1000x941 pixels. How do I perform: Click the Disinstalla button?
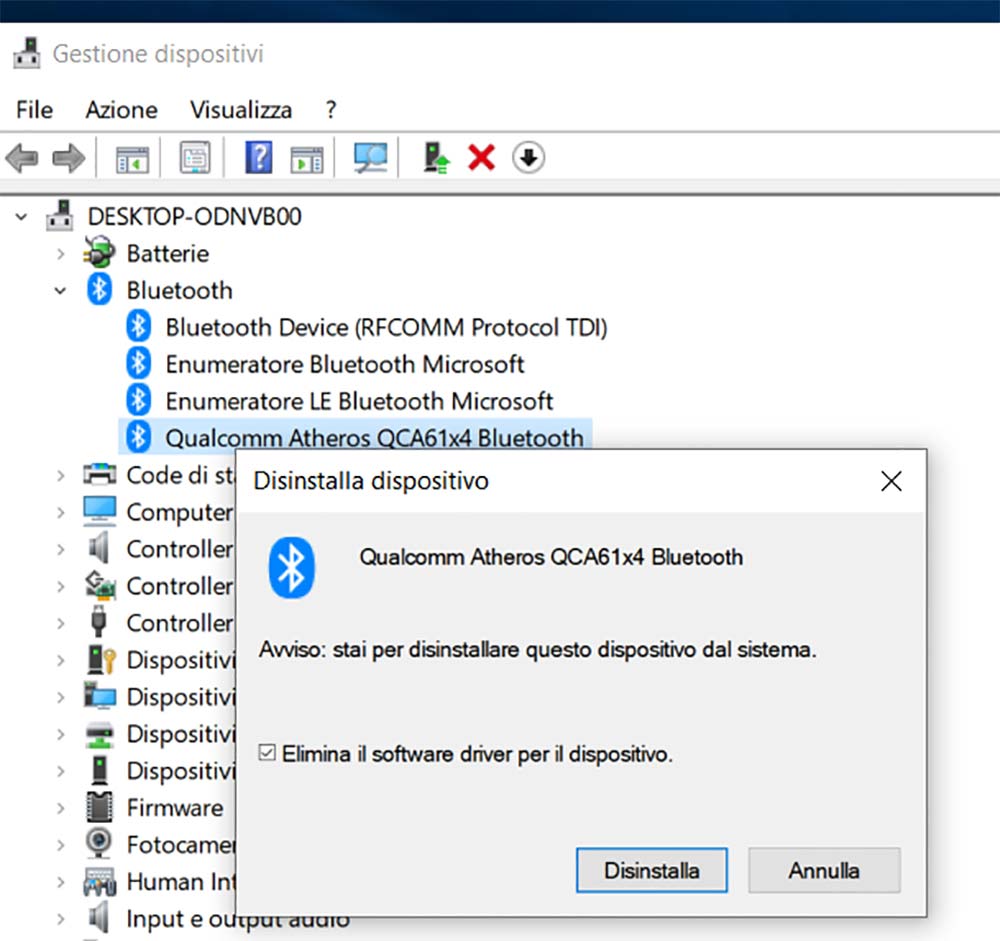tap(651, 870)
